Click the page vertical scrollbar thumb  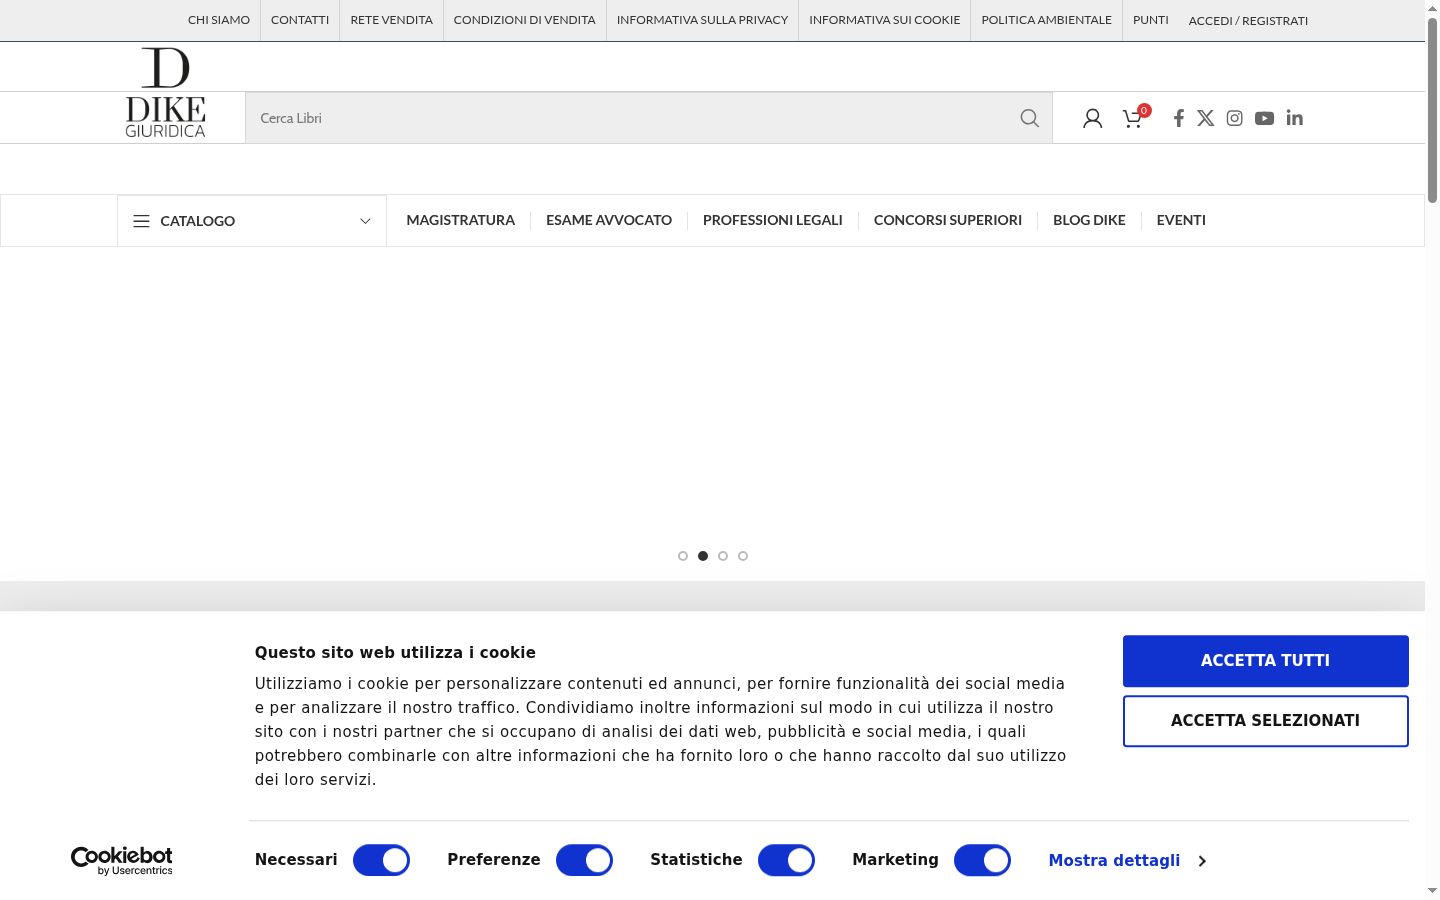coord(1432,110)
